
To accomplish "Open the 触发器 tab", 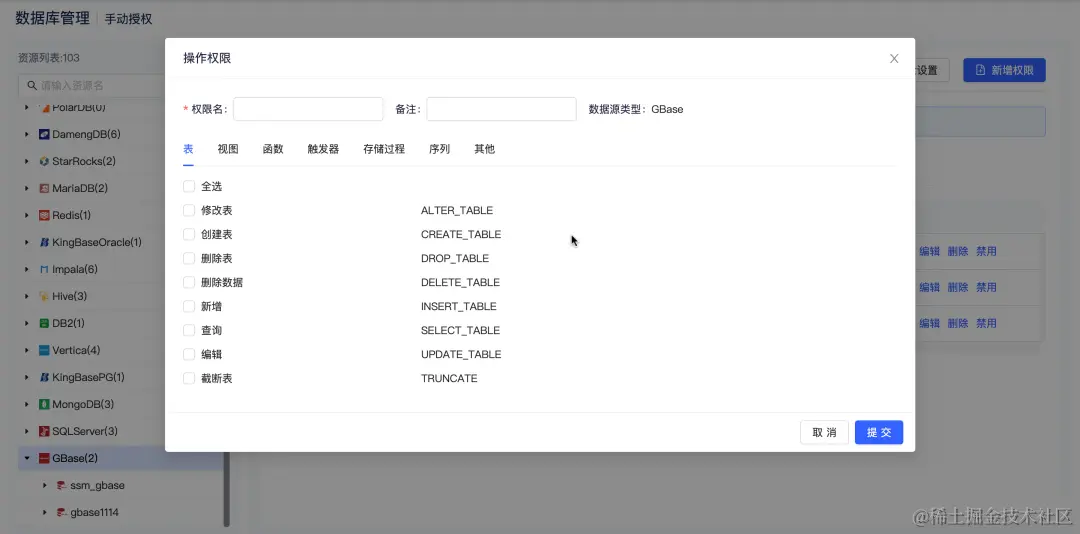I will click(323, 149).
